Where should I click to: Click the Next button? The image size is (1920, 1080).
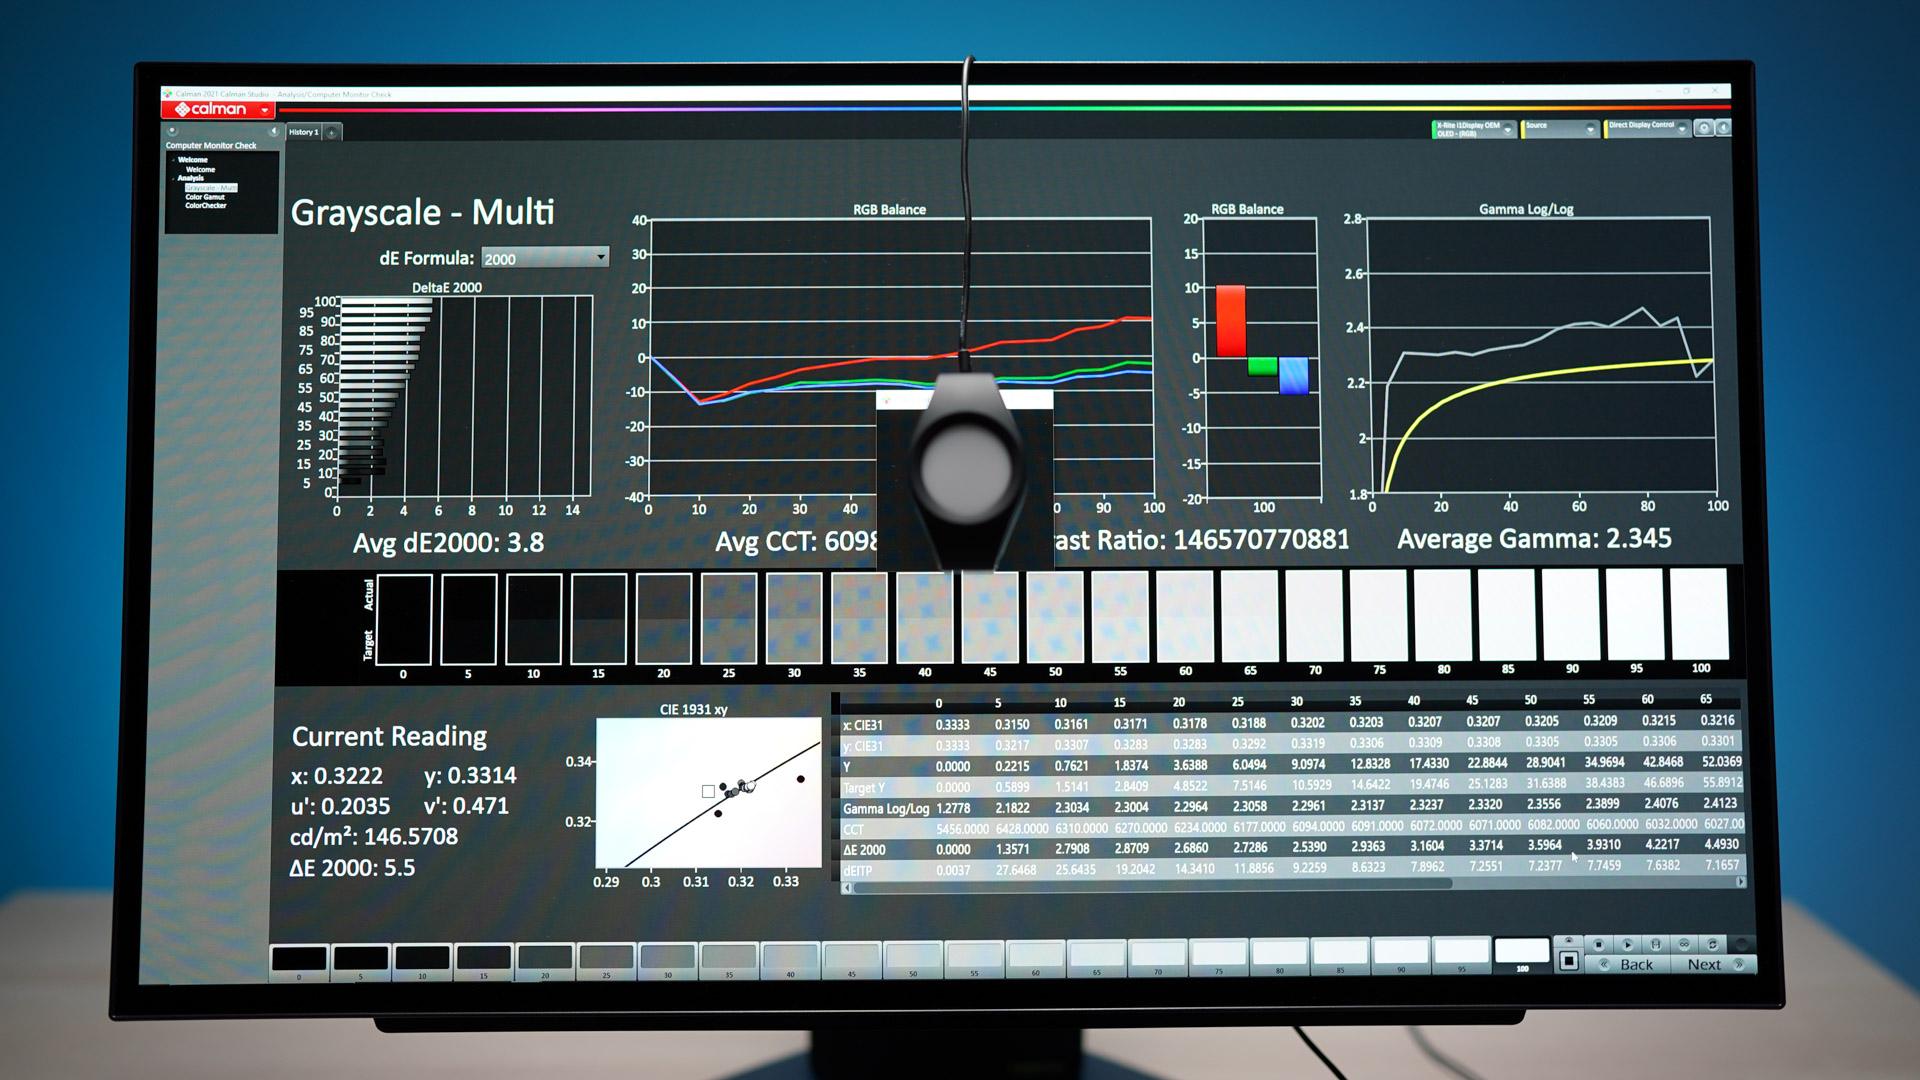(1713, 965)
